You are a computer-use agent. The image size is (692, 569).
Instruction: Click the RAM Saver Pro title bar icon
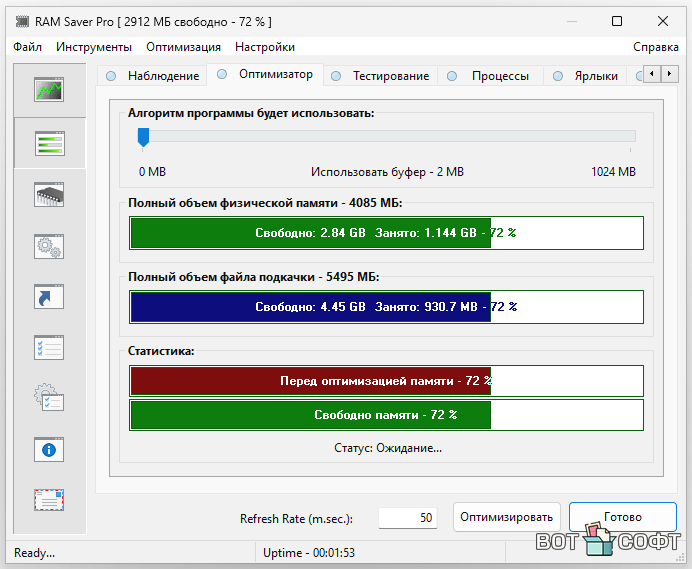tap(22, 21)
